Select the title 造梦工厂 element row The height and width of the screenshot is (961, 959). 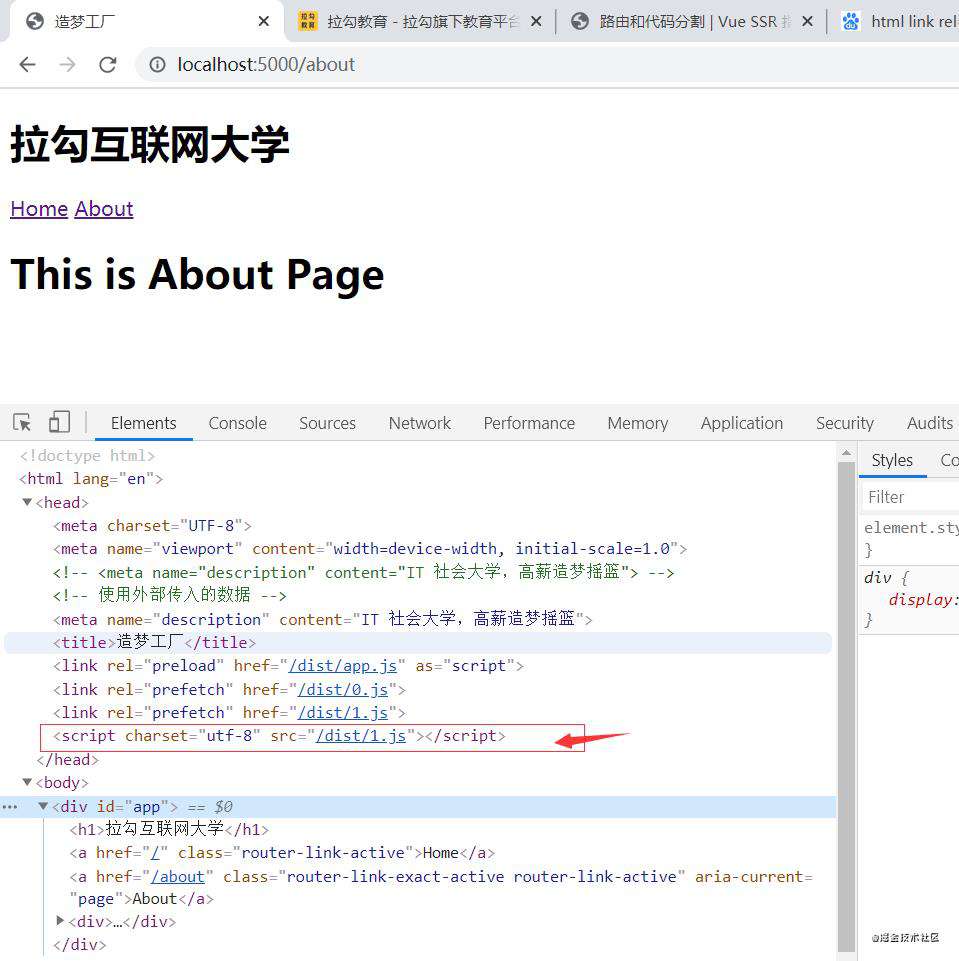418,642
